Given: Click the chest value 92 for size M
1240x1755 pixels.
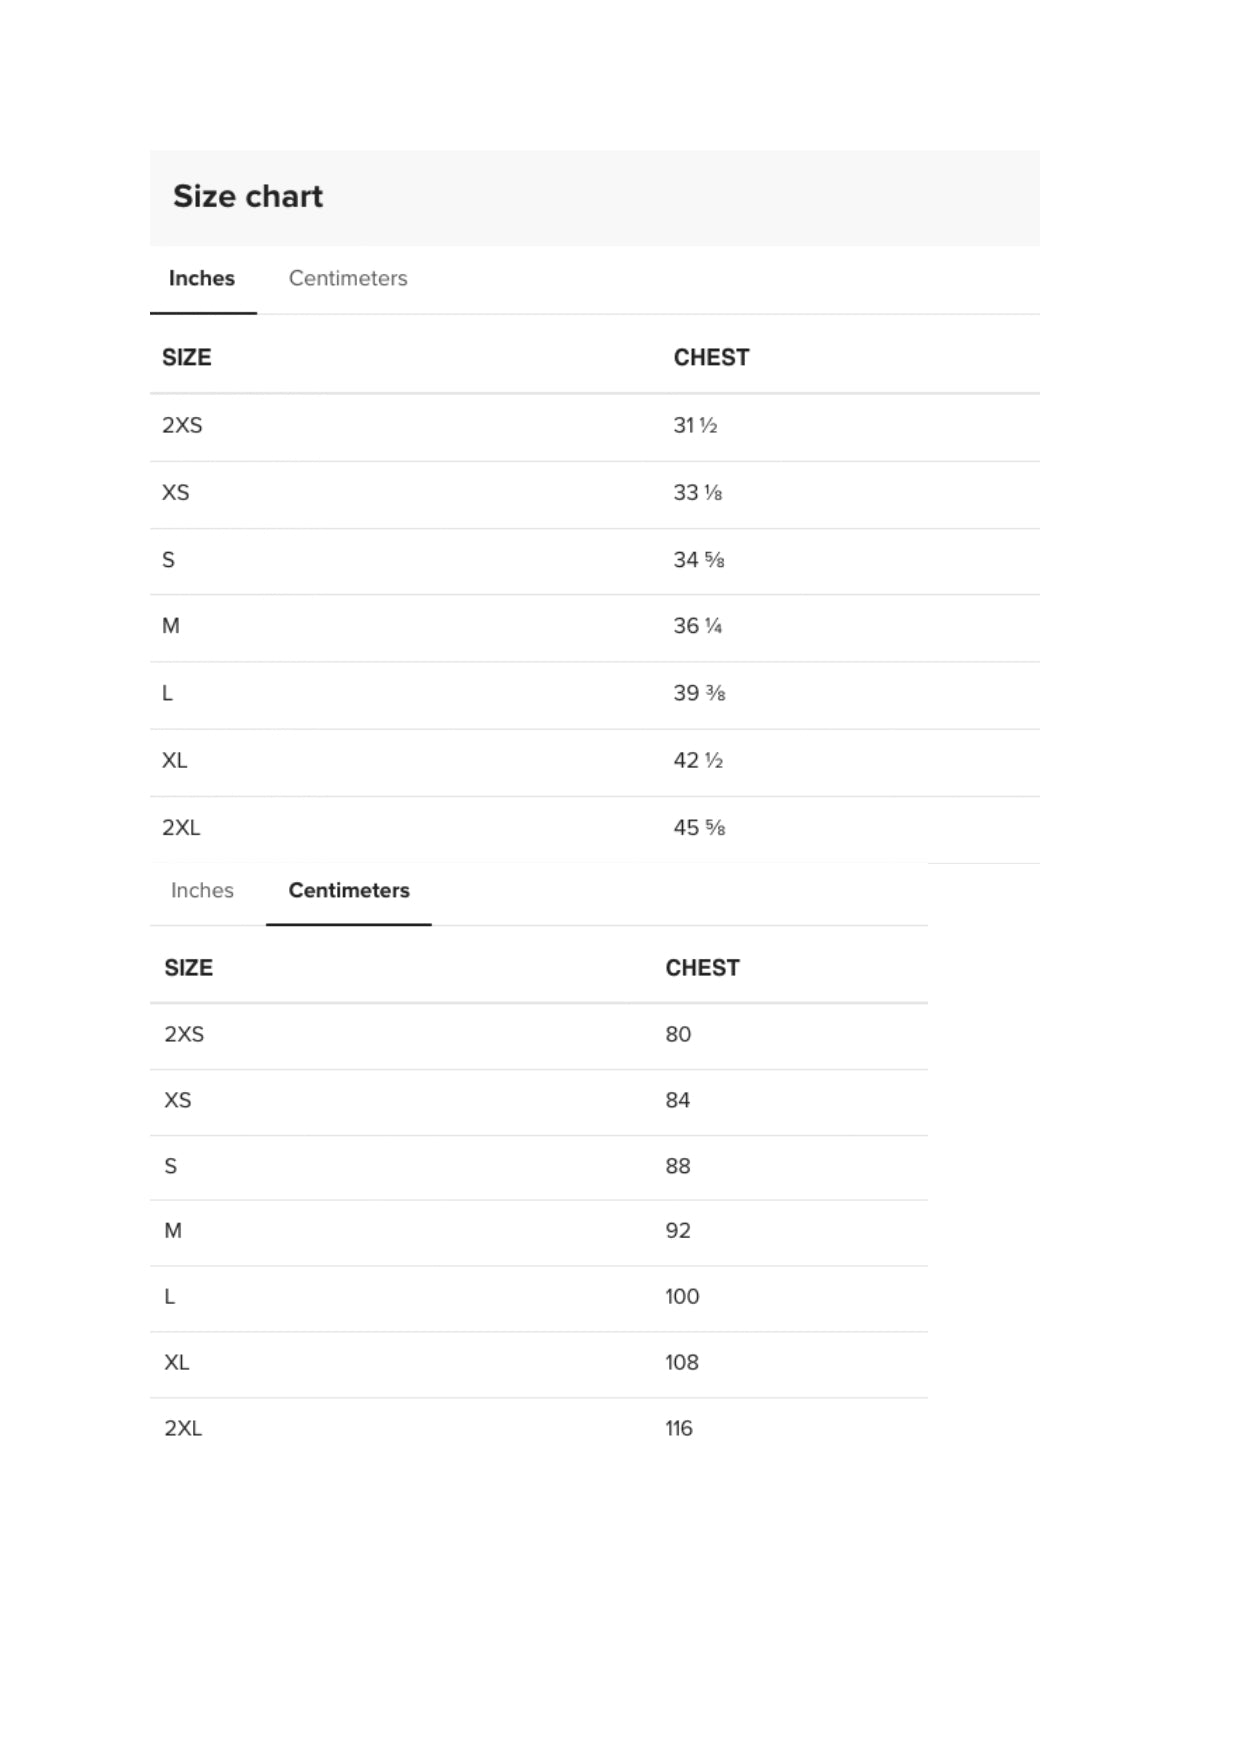Looking at the screenshot, I should click(678, 1231).
